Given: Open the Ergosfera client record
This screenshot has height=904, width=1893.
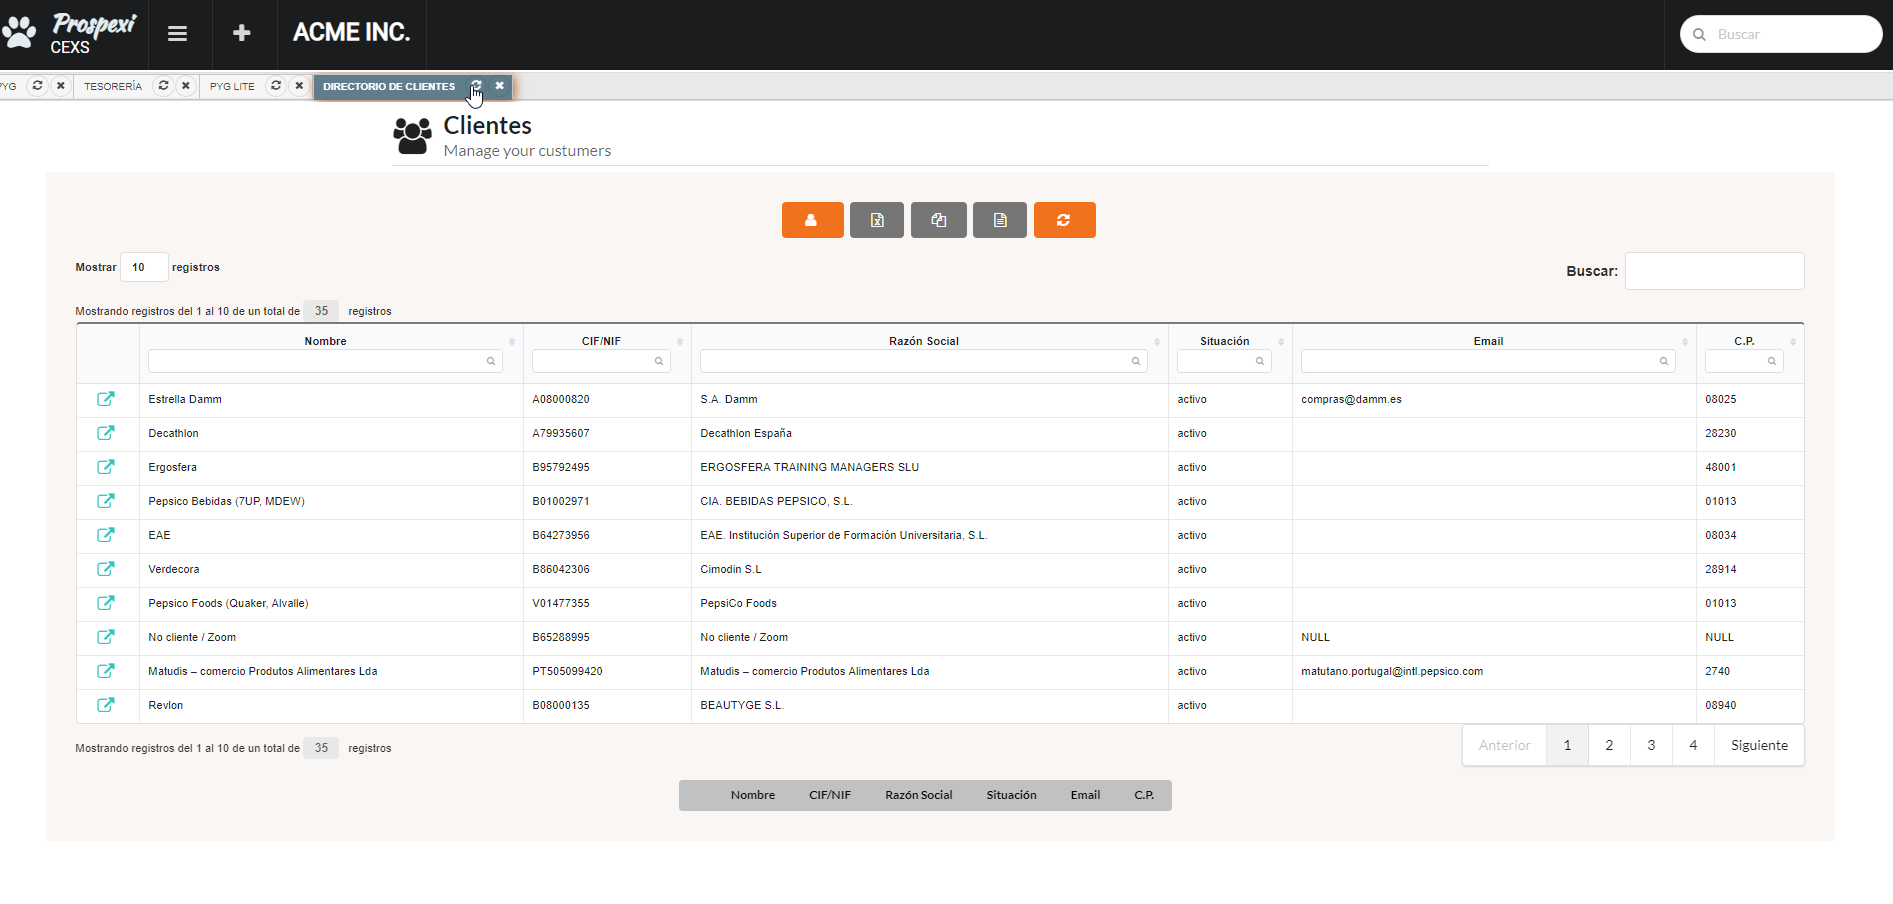Looking at the screenshot, I should pyautogui.click(x=105, y=467).
